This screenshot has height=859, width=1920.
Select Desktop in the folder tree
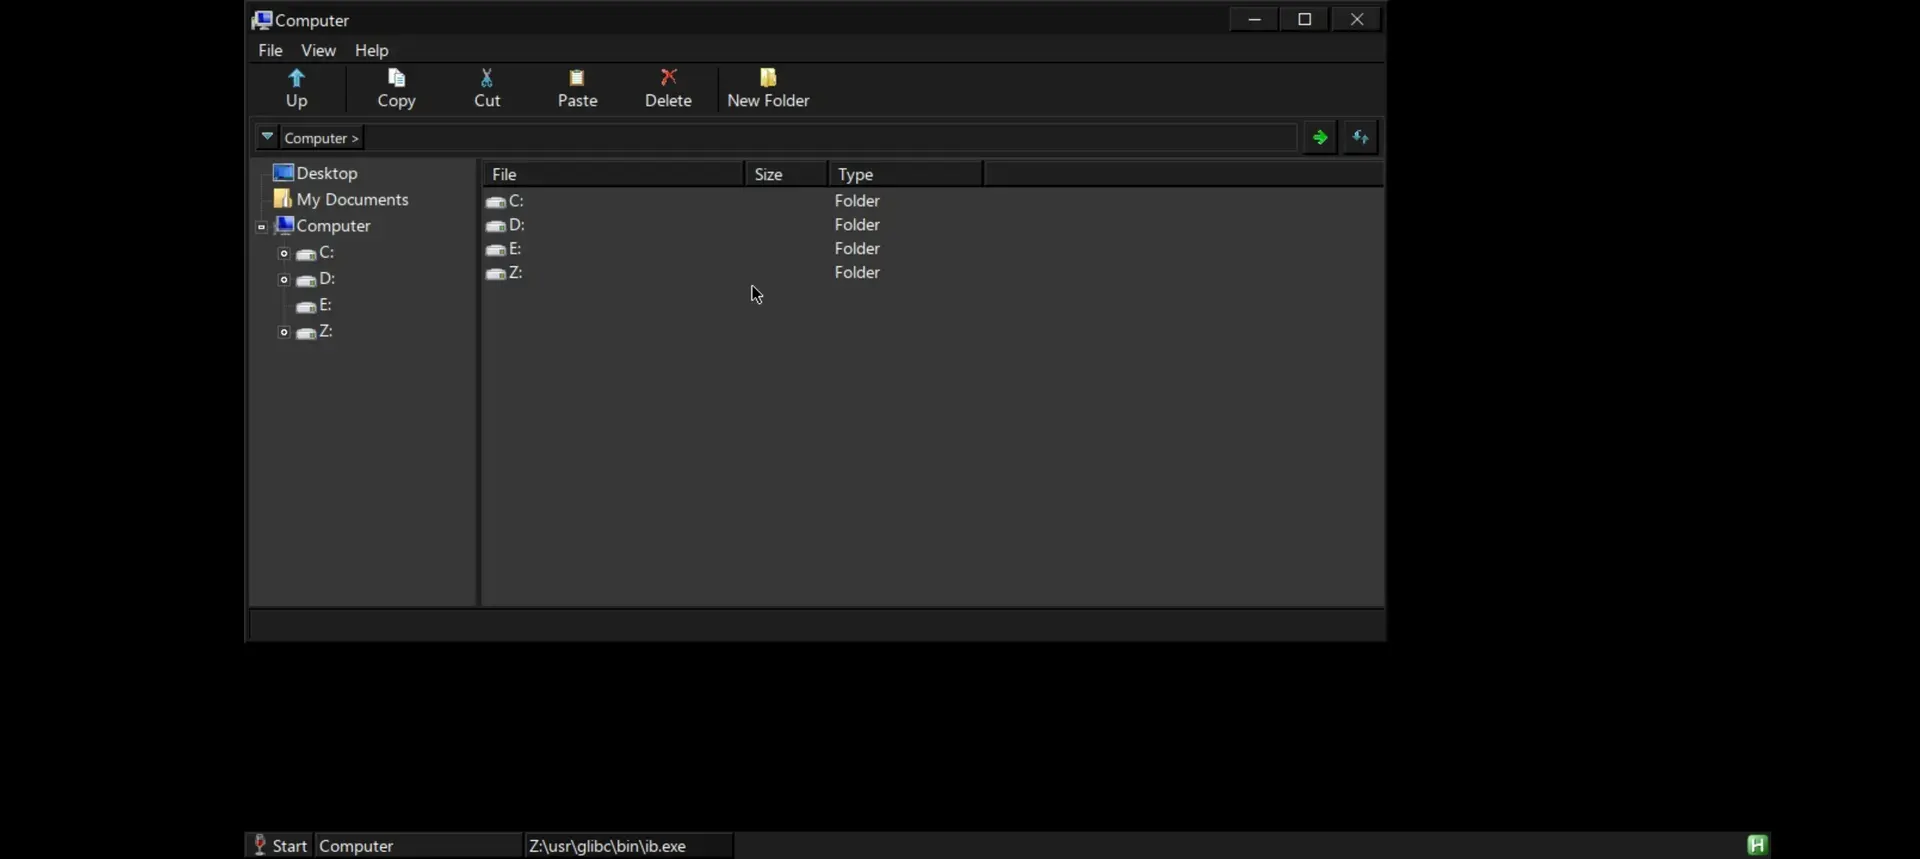pyautogui.click(x=327, y=173)
